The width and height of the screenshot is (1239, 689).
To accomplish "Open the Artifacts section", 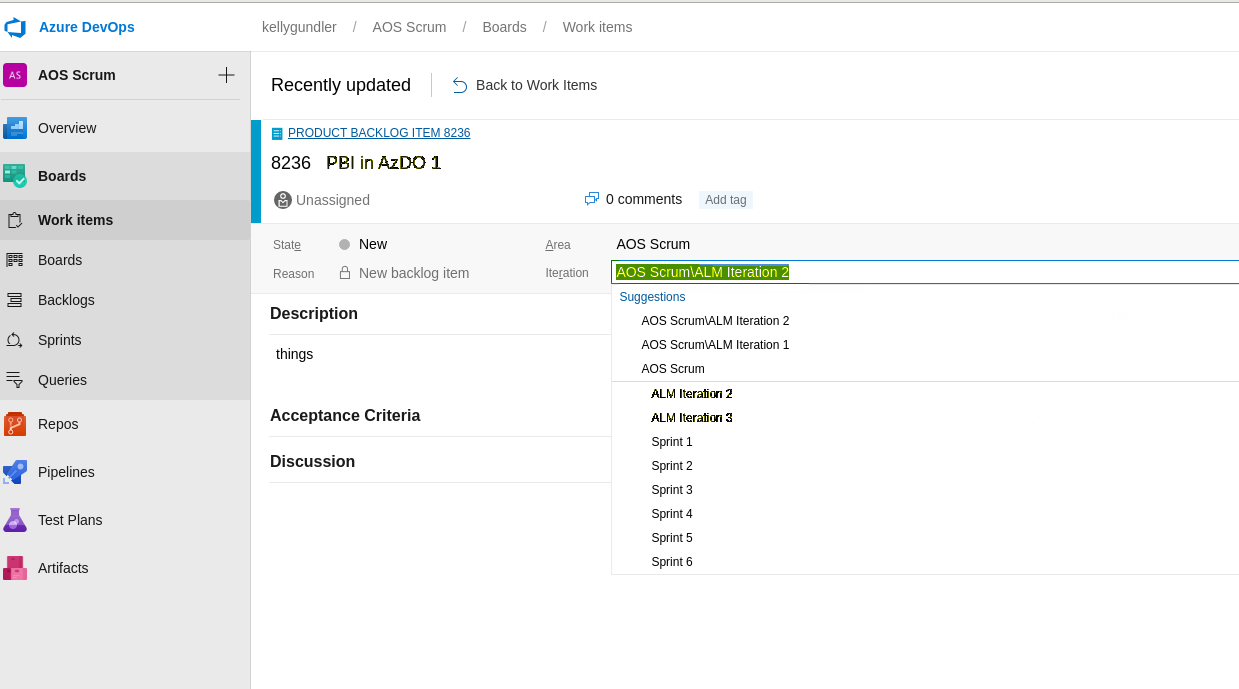I will point(65,568).
